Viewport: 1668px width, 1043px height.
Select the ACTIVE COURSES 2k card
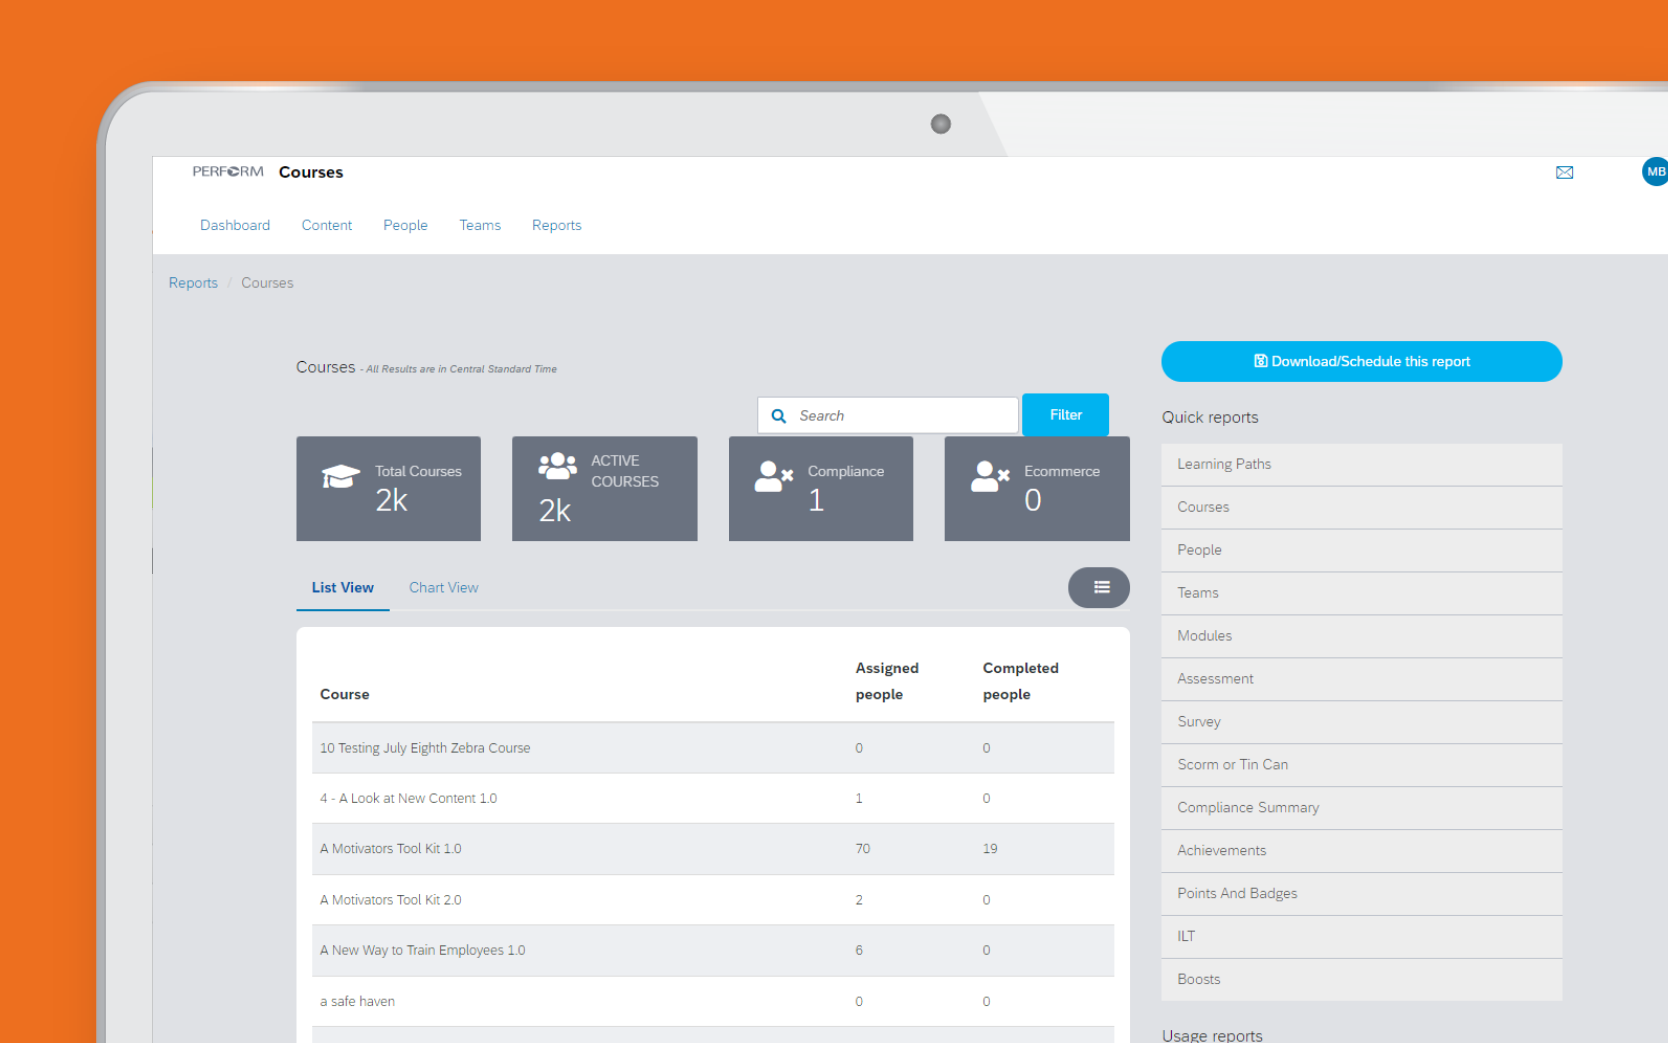[604, 489]
